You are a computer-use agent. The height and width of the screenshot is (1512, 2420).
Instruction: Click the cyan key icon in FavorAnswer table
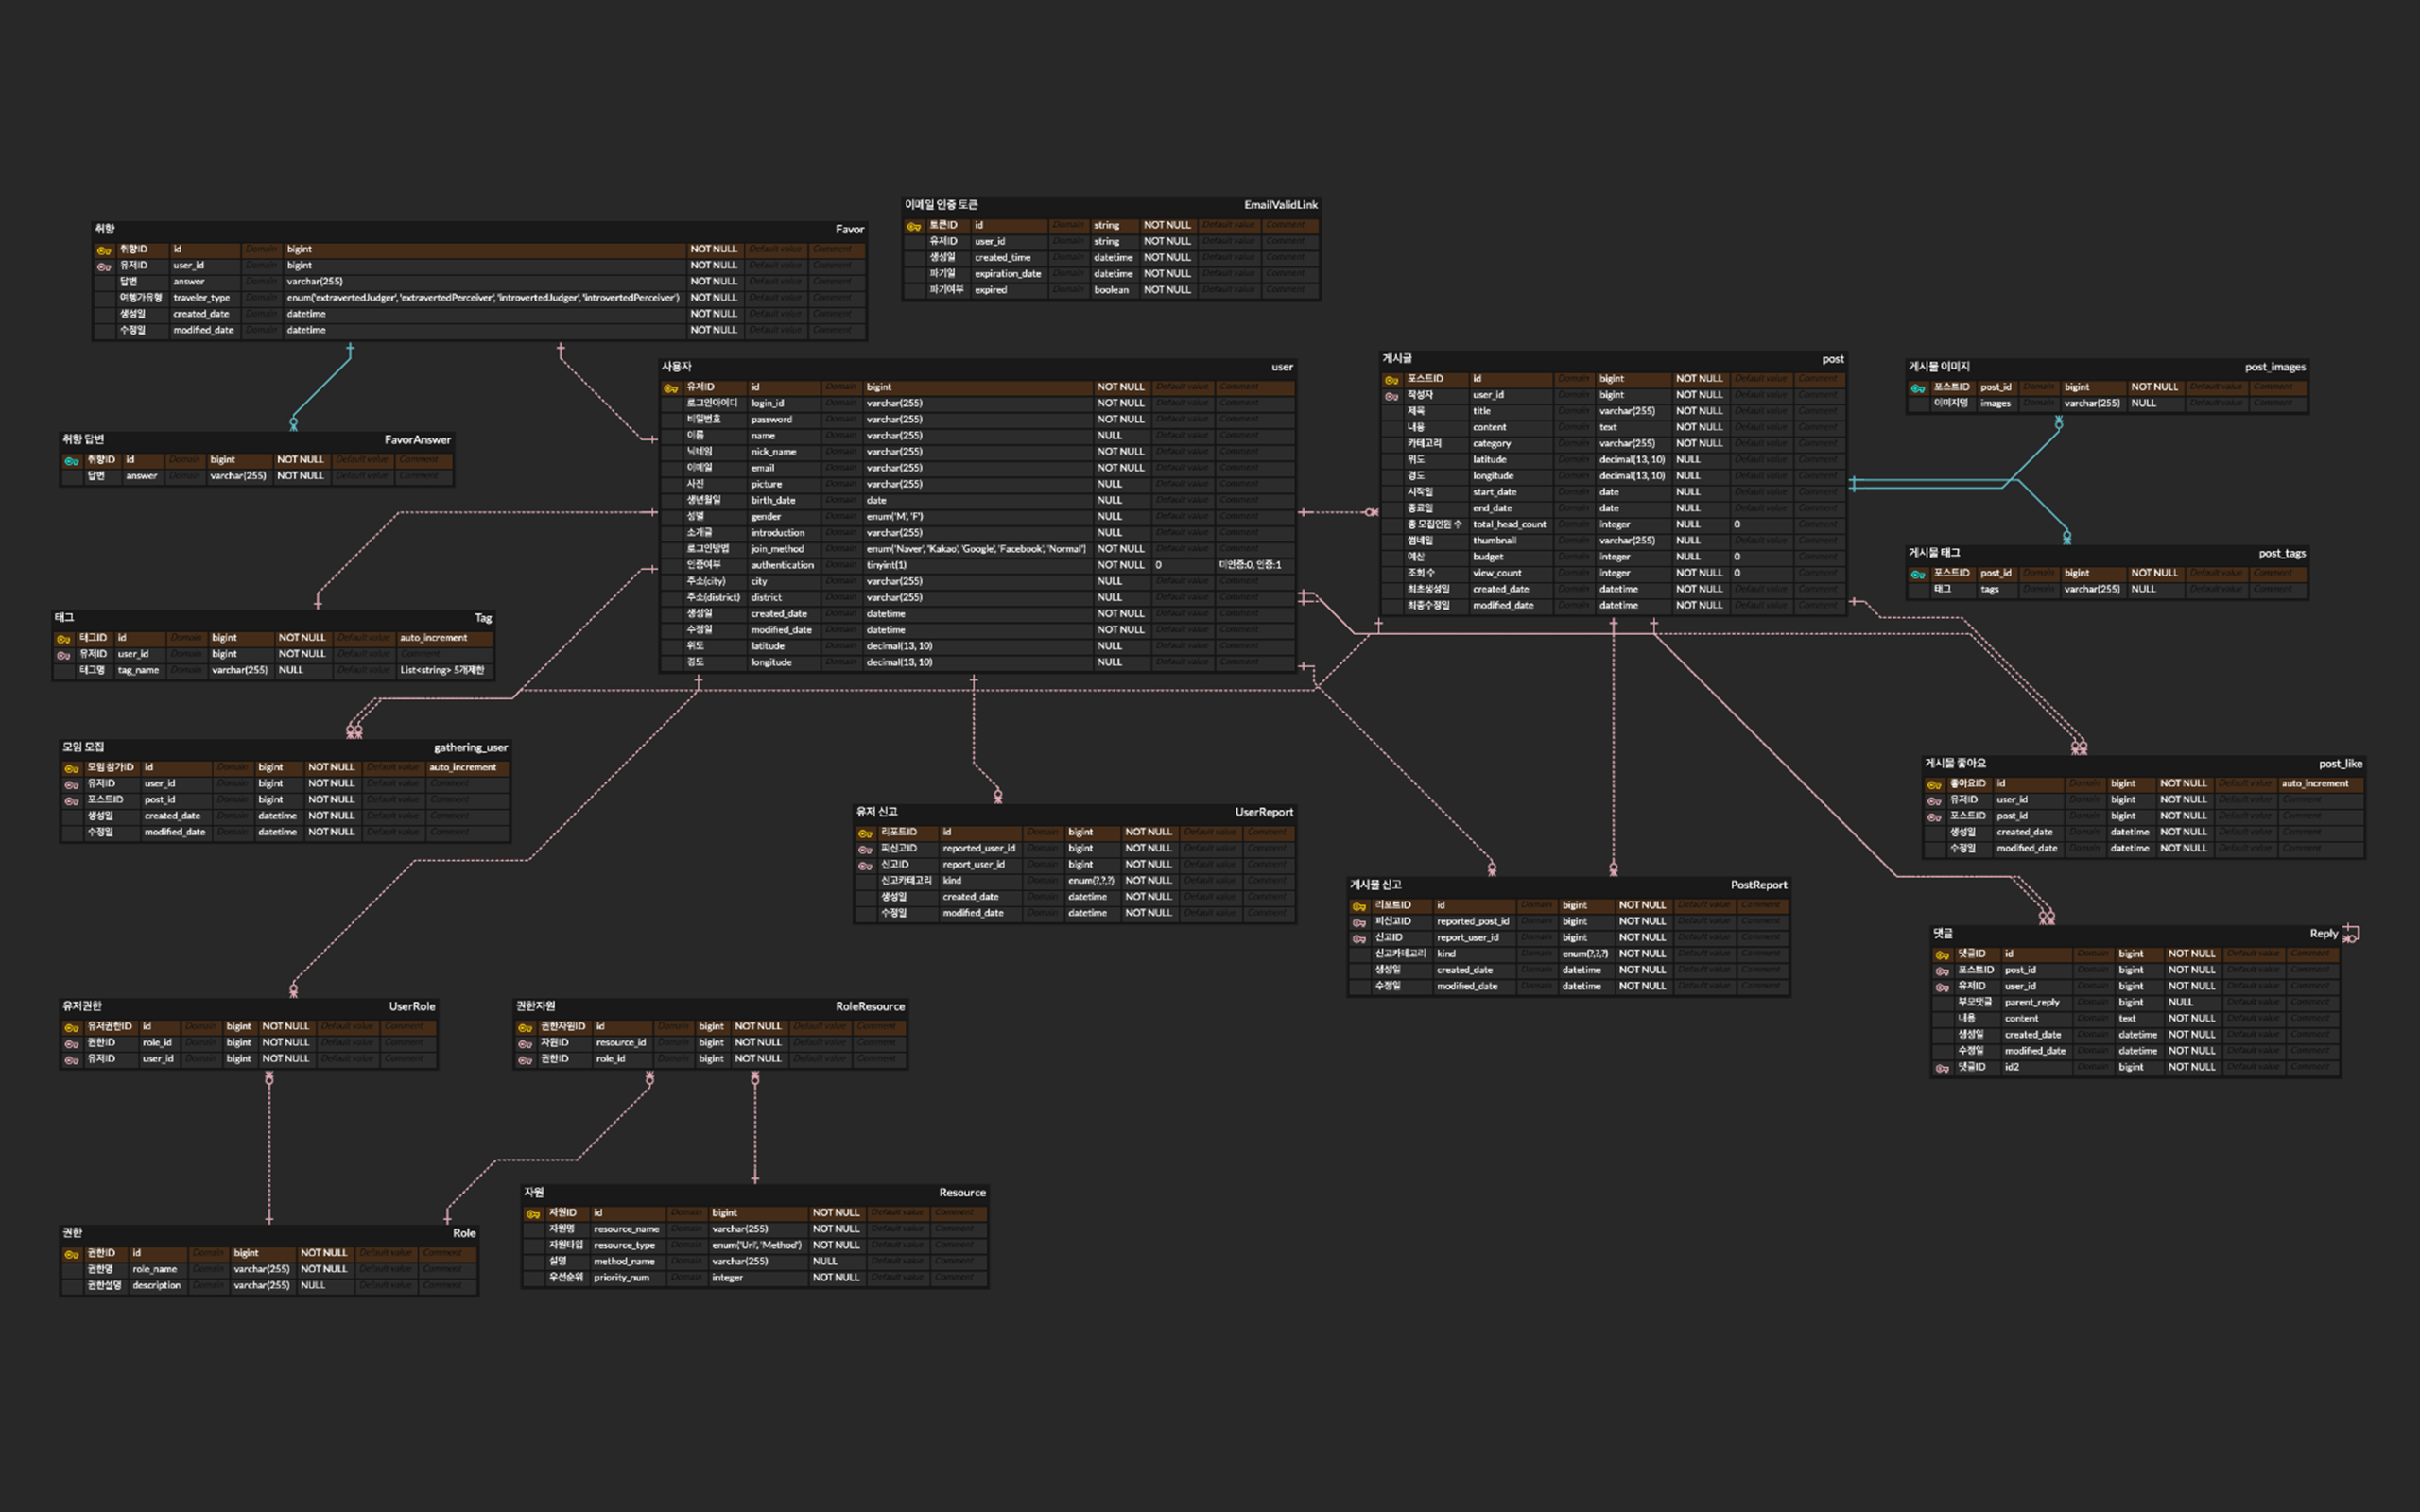[71, 461]
